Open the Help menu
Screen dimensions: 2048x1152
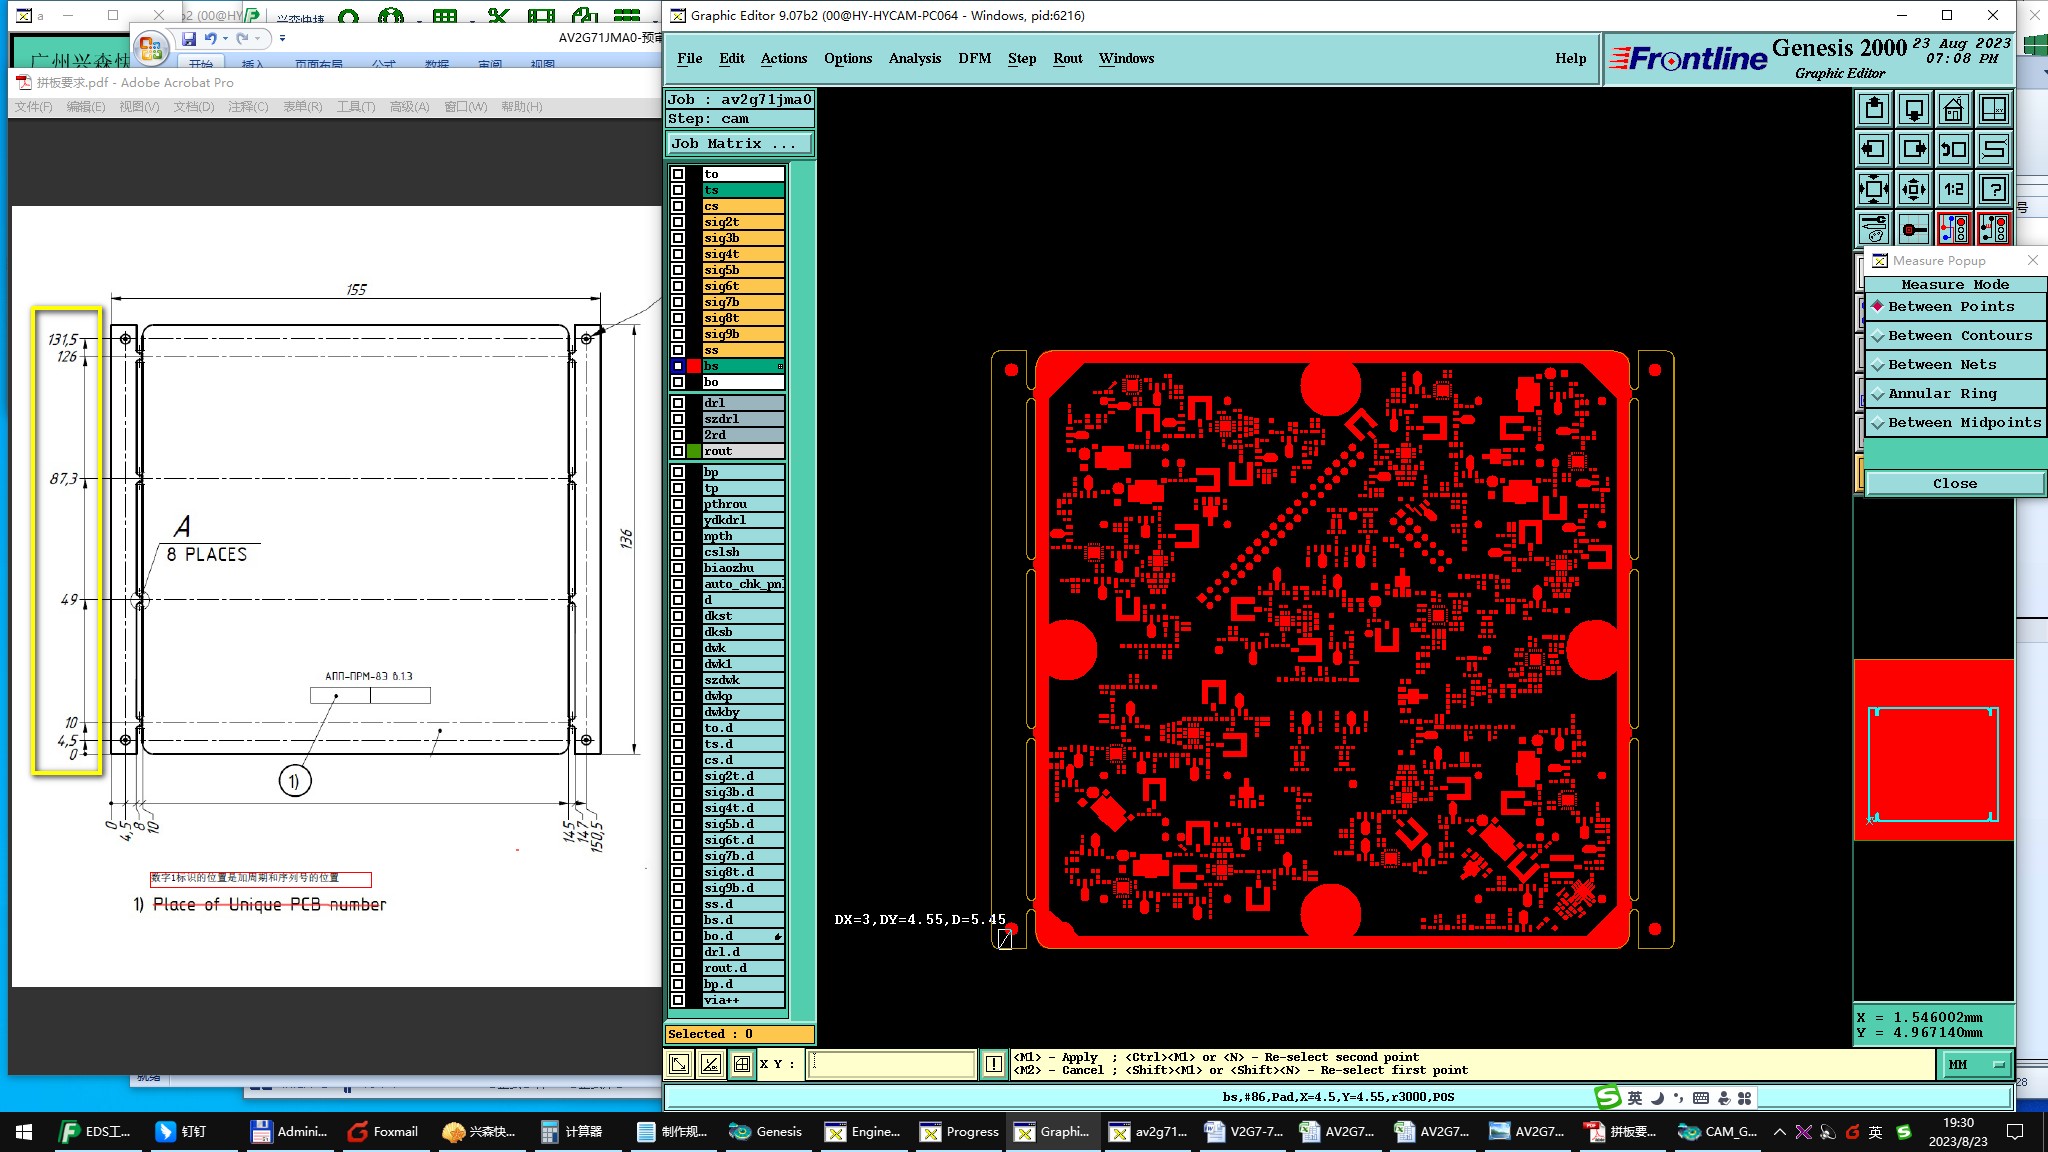click(1570, 59)
